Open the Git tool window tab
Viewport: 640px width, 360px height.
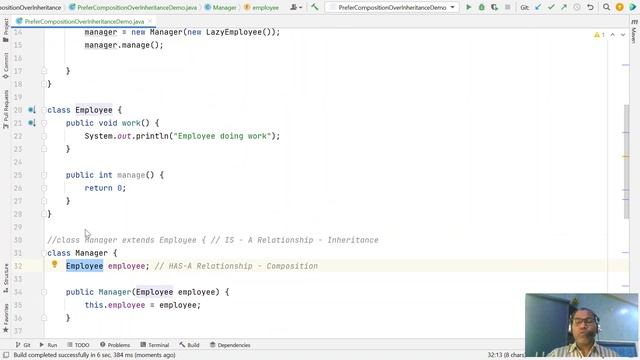23,345
